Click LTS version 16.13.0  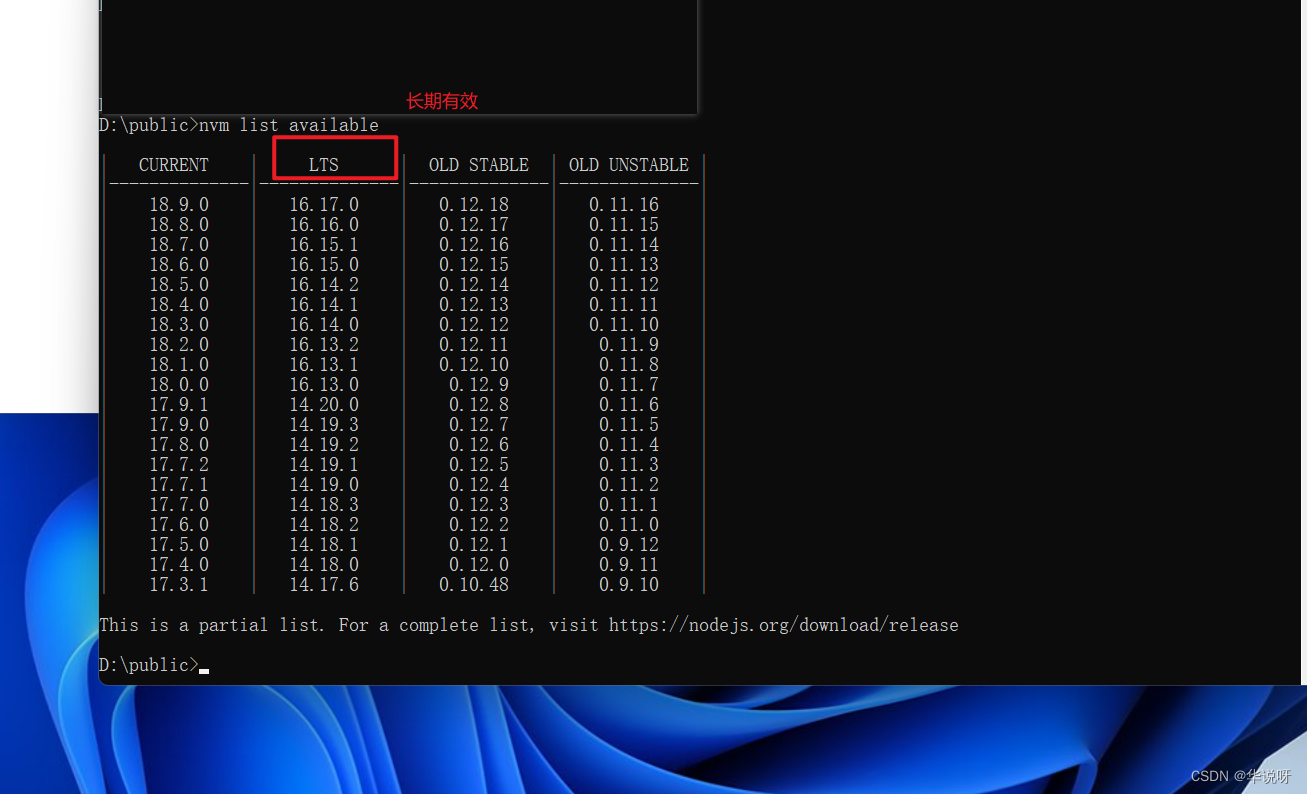(x=324, y=385)
